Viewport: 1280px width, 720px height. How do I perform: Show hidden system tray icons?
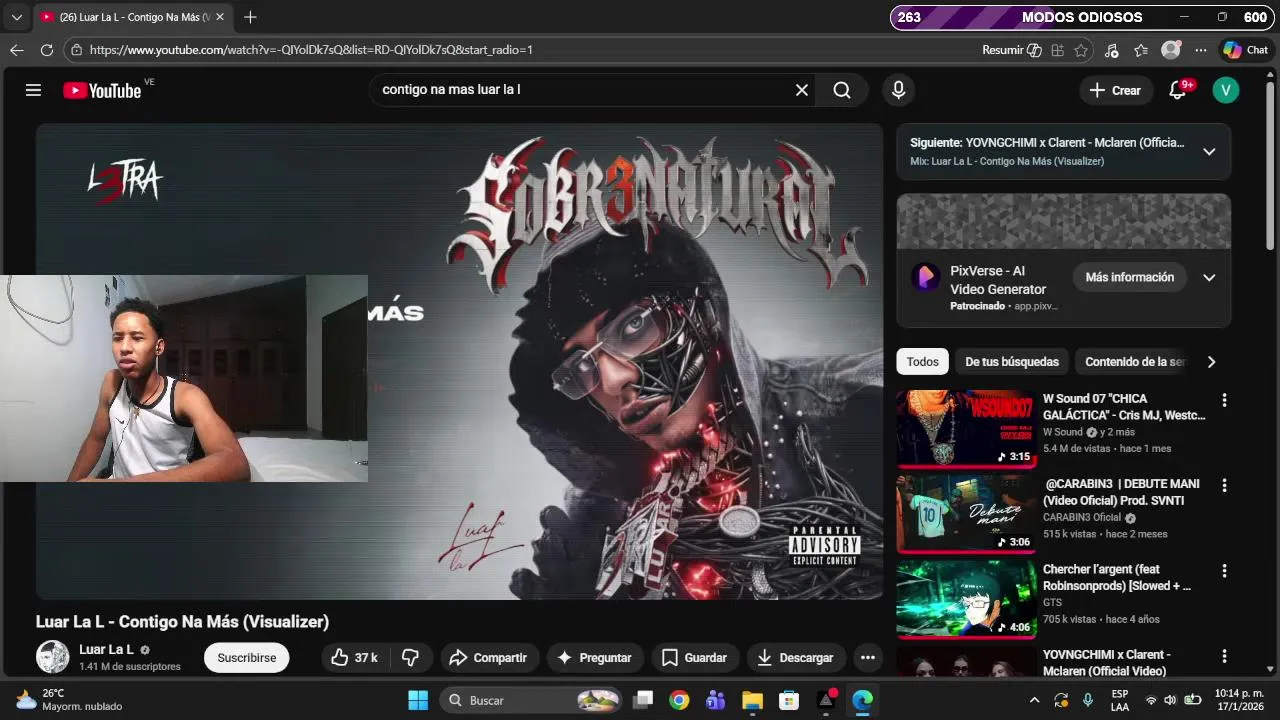point(1034,700)
